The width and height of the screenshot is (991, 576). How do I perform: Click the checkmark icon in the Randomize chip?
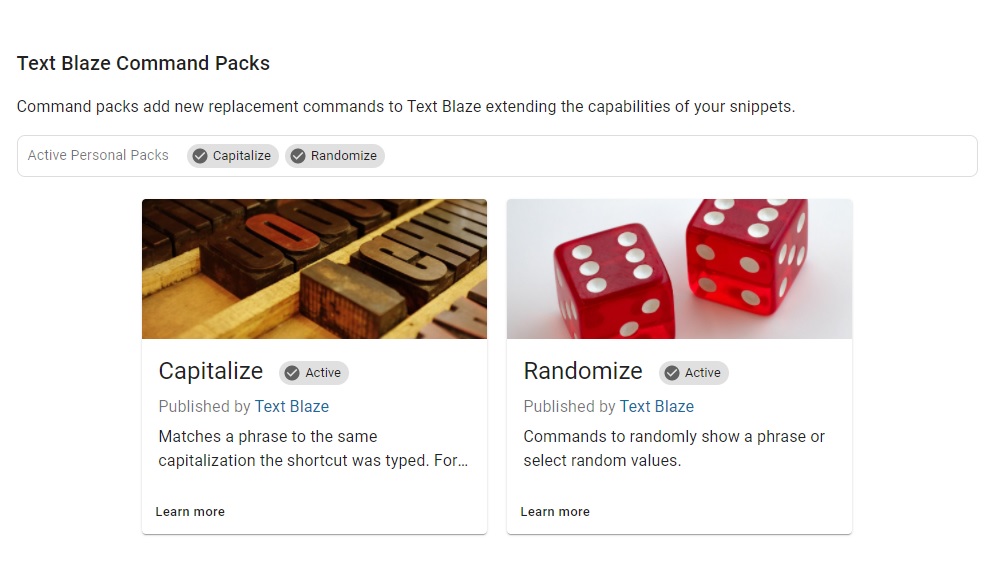(298, 156)
